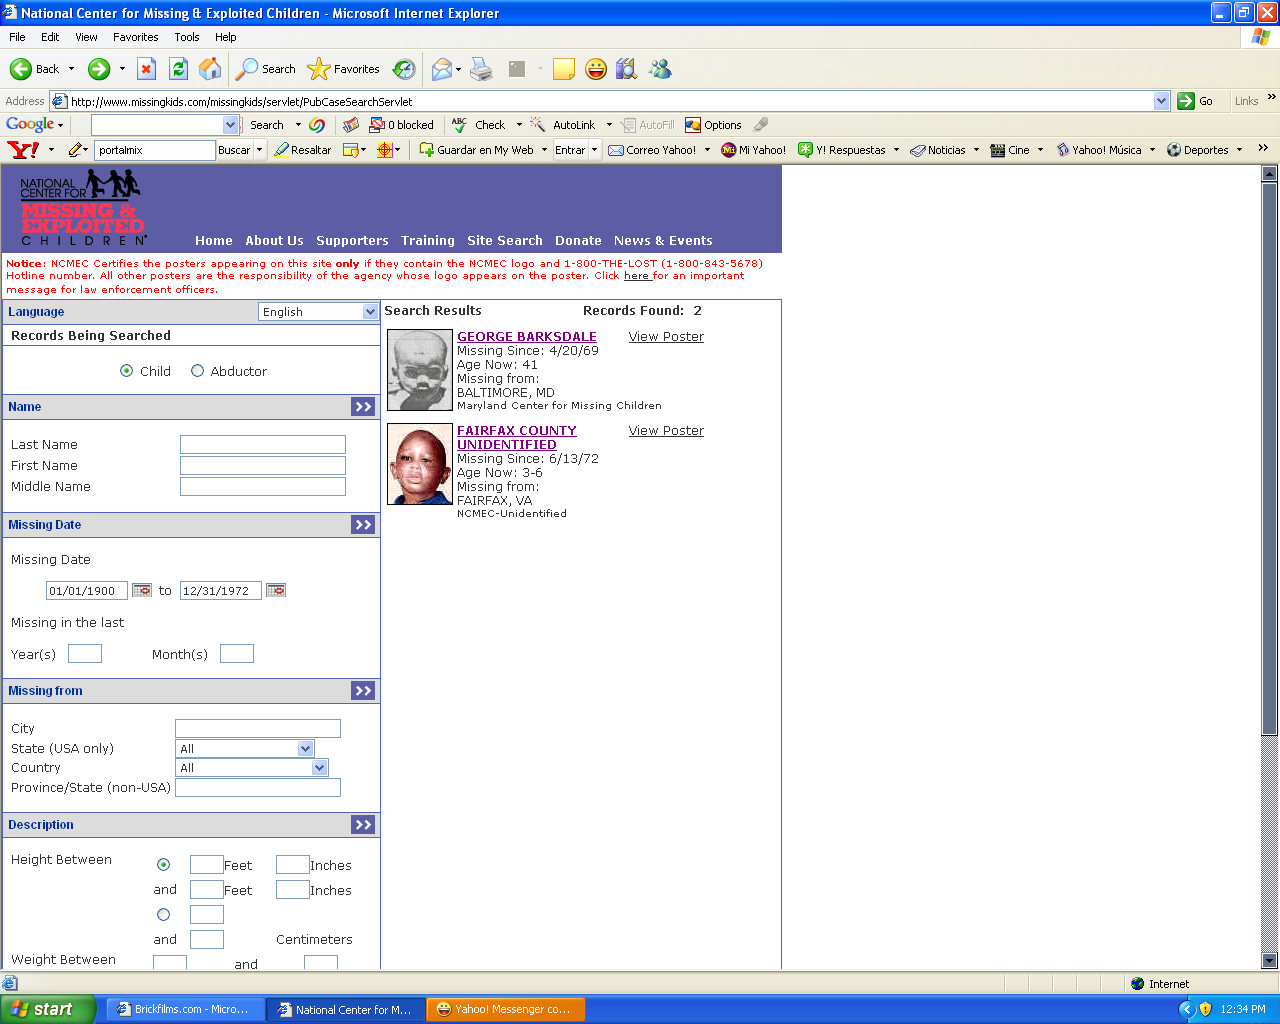This screenshot has width=1280, height=1024.
Task: Print the page with the printer icon
Action: tap(481, 69)
